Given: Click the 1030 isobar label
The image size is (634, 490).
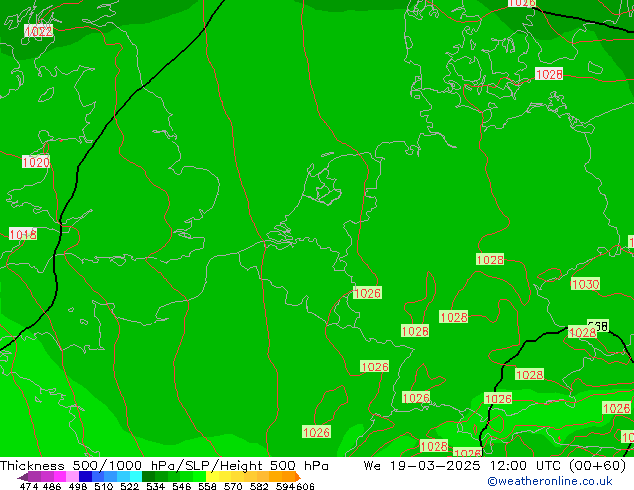Looking at the screenshot, I should pos(585,284).
